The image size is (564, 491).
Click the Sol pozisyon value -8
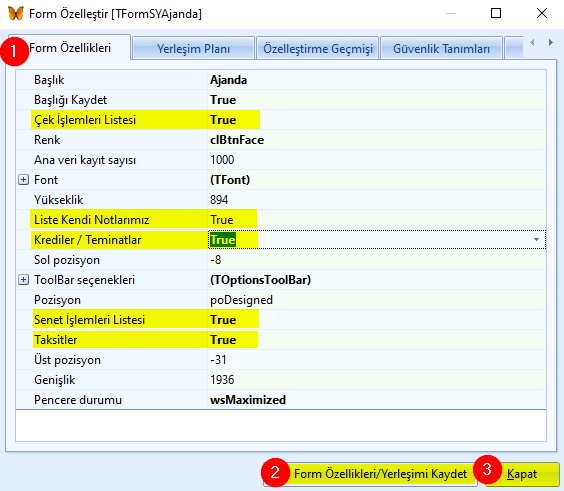(x=215, y=260)
